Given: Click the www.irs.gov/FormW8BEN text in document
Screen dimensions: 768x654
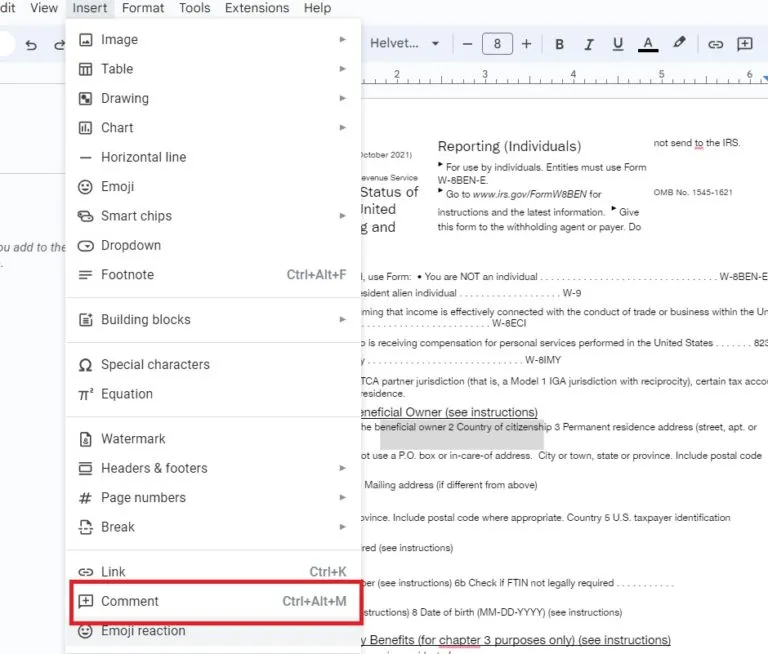Looking at the screenshot, I should [530, 194].
